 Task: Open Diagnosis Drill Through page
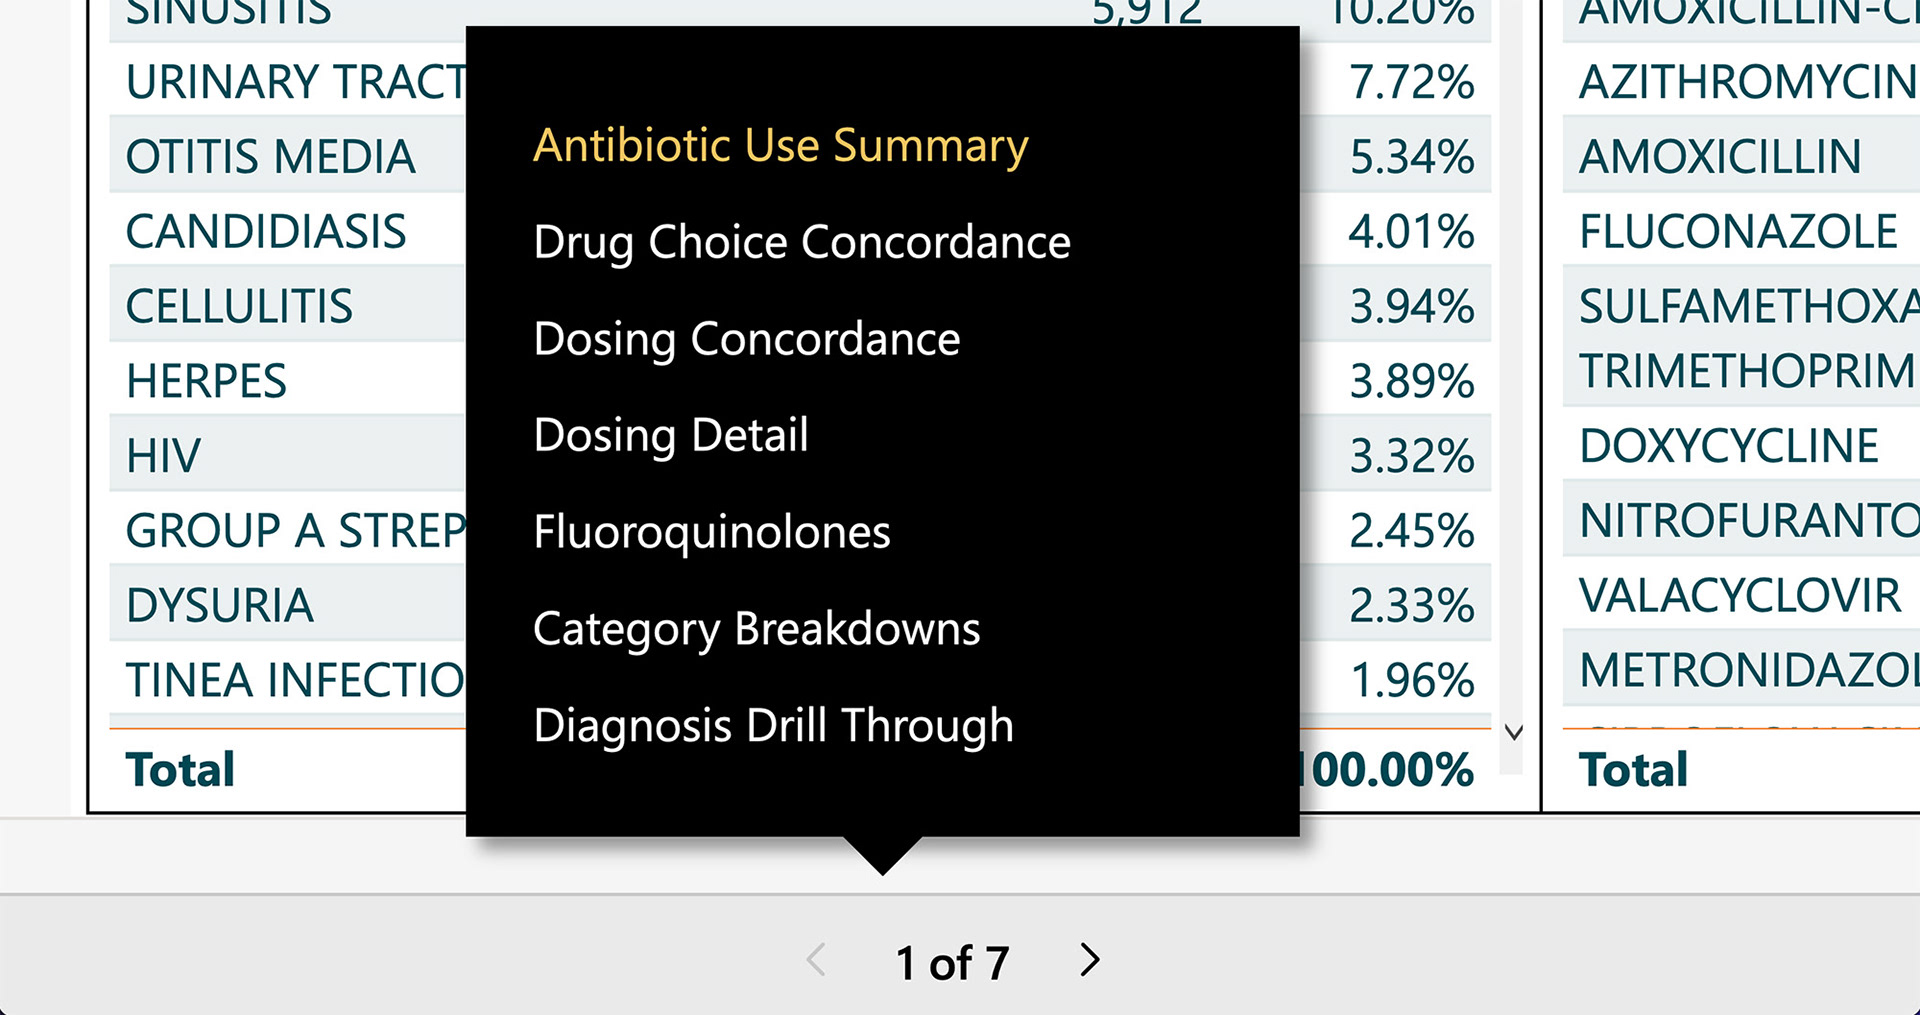coord(774,727)
